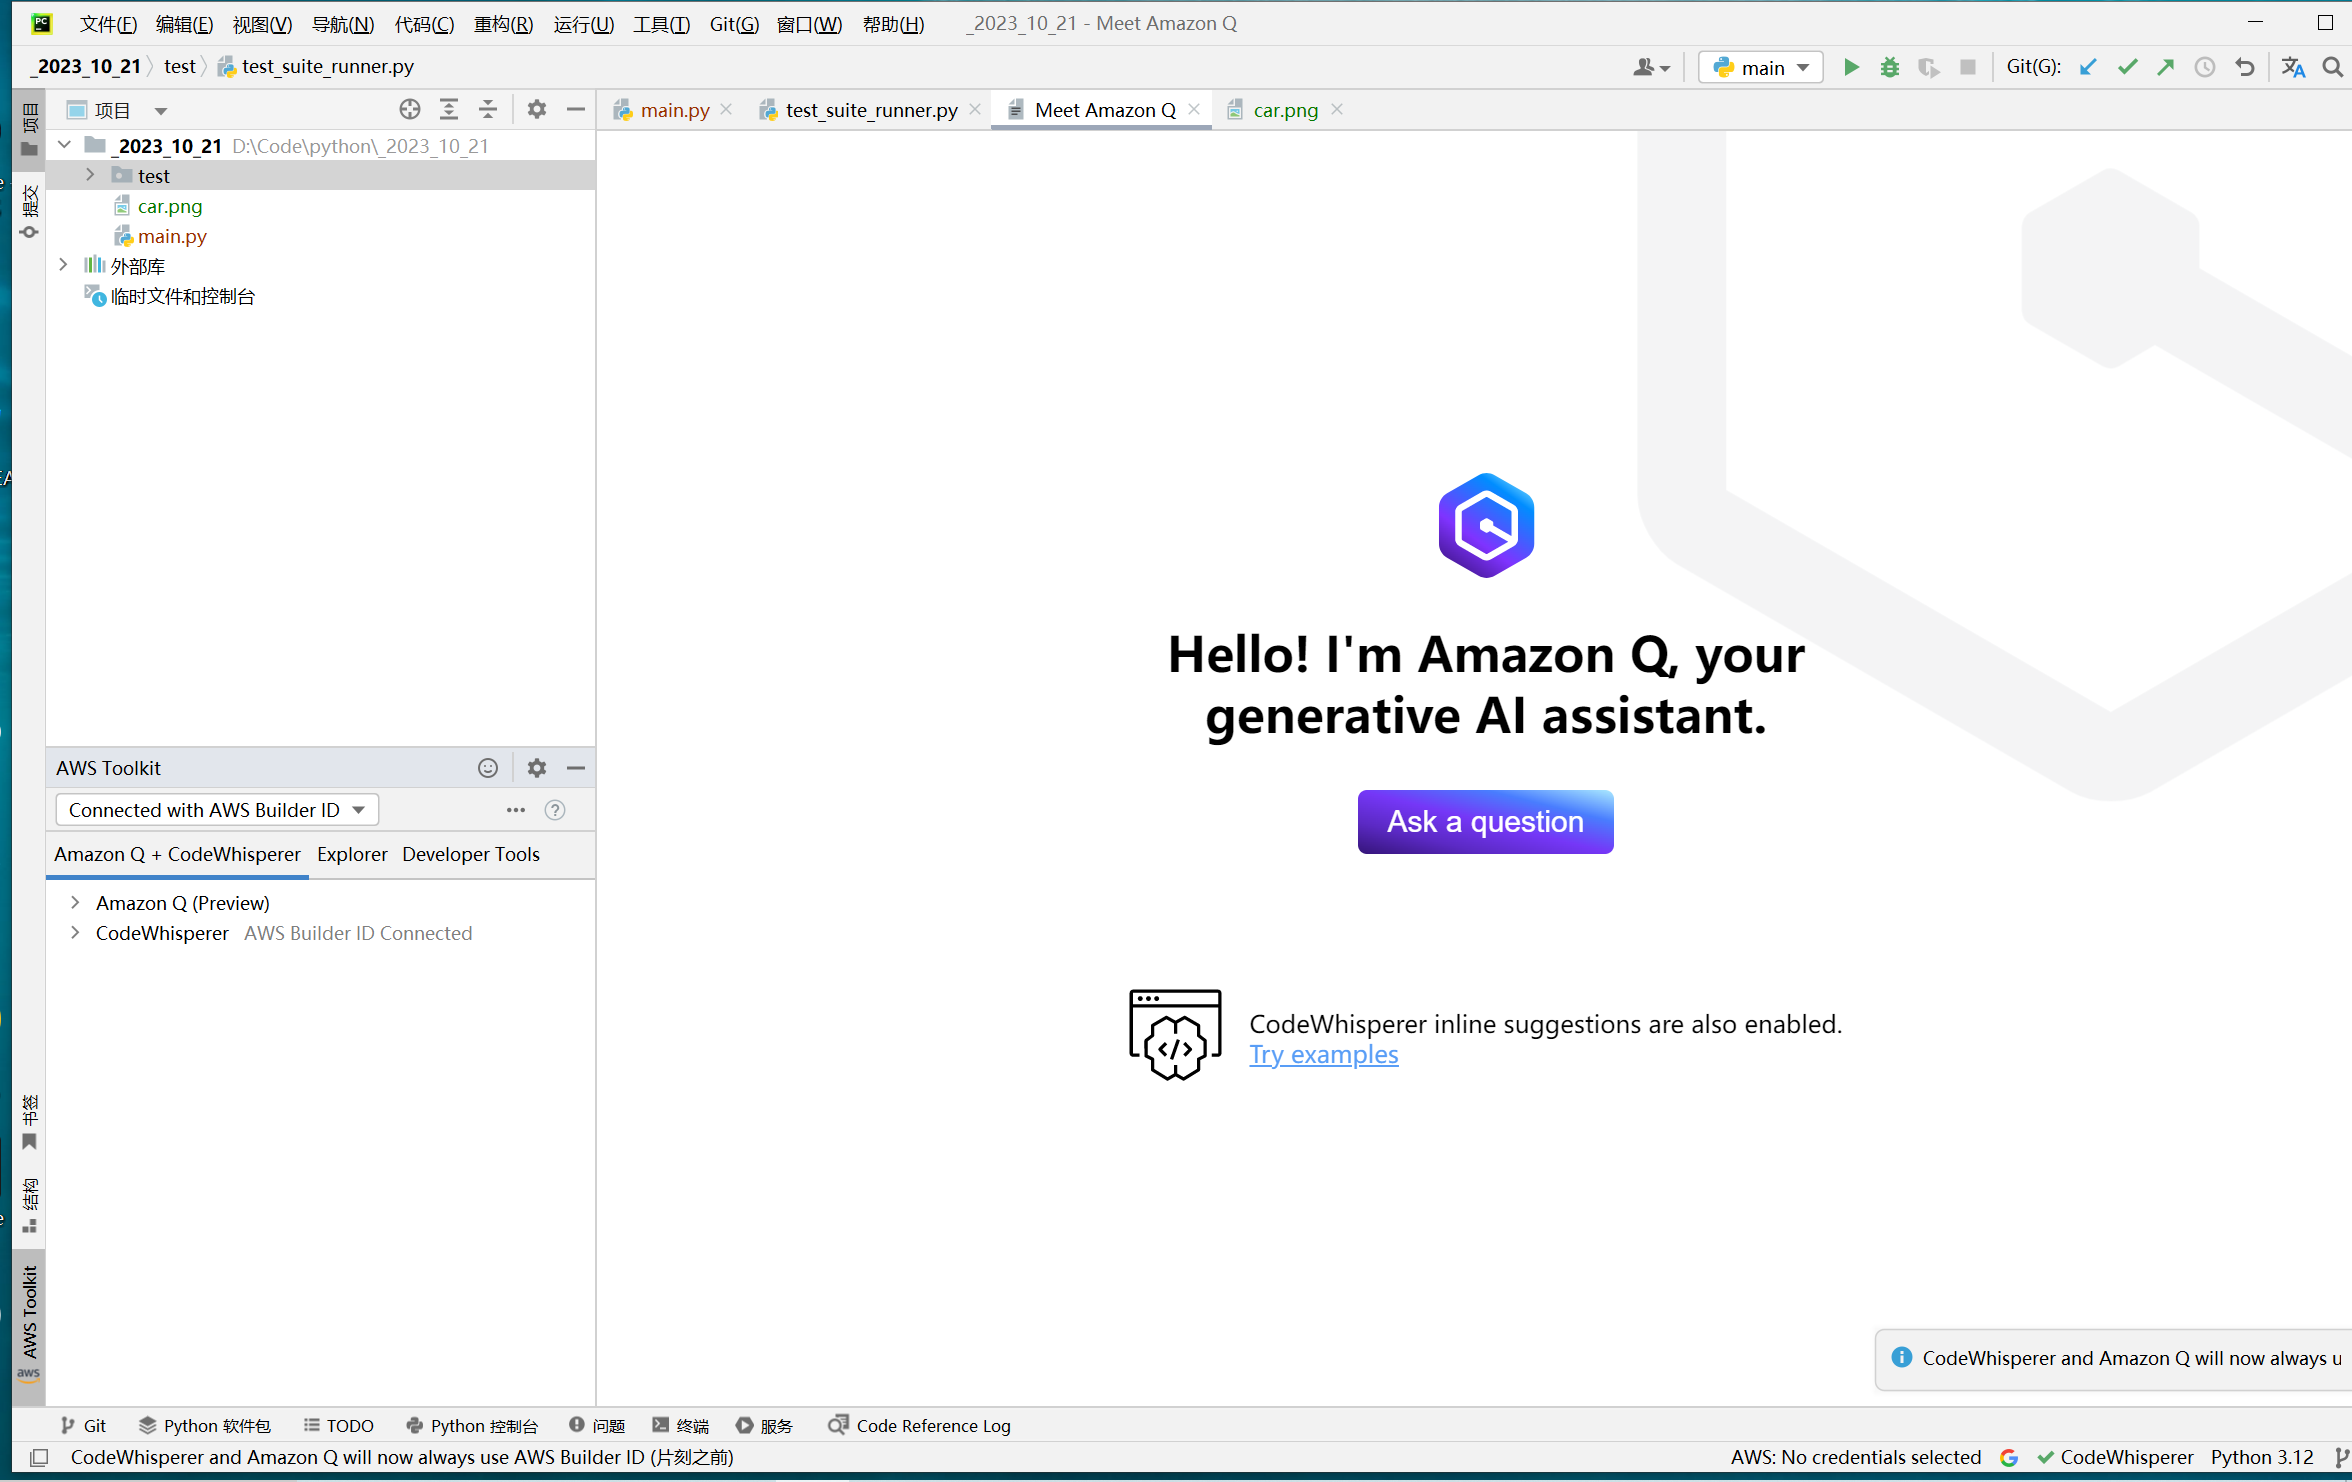The width and height of the screenshot is (2352, 1482).
Task: Click the translate icon in toolbar
Action: [x=2293, y=67]
